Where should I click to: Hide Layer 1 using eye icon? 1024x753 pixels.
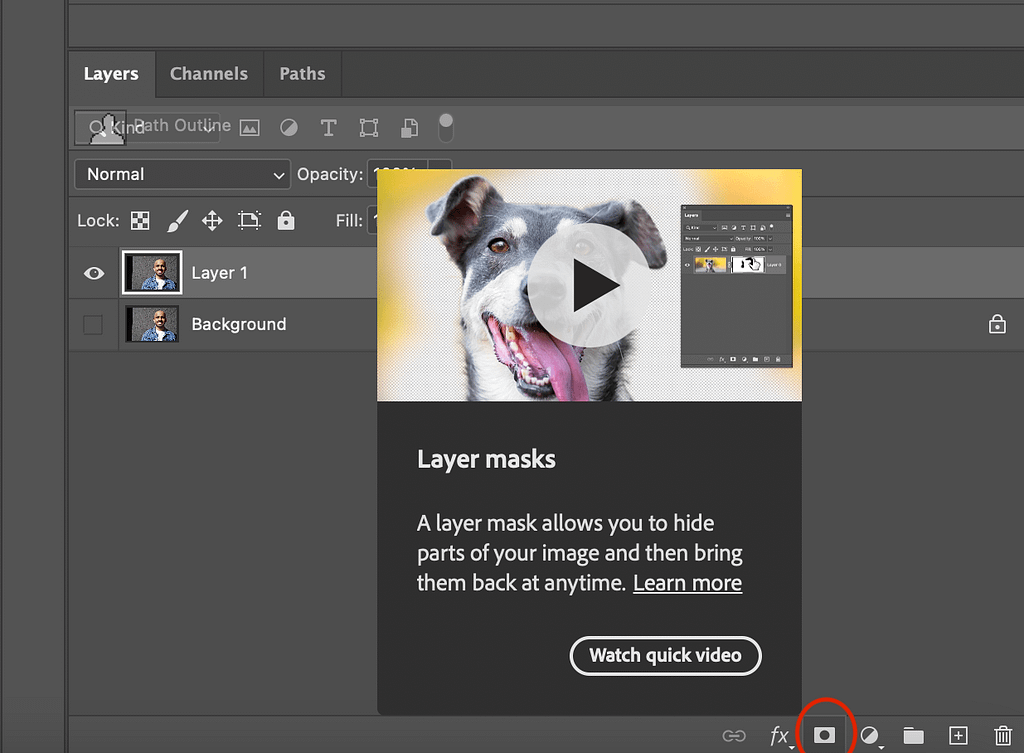94,273
